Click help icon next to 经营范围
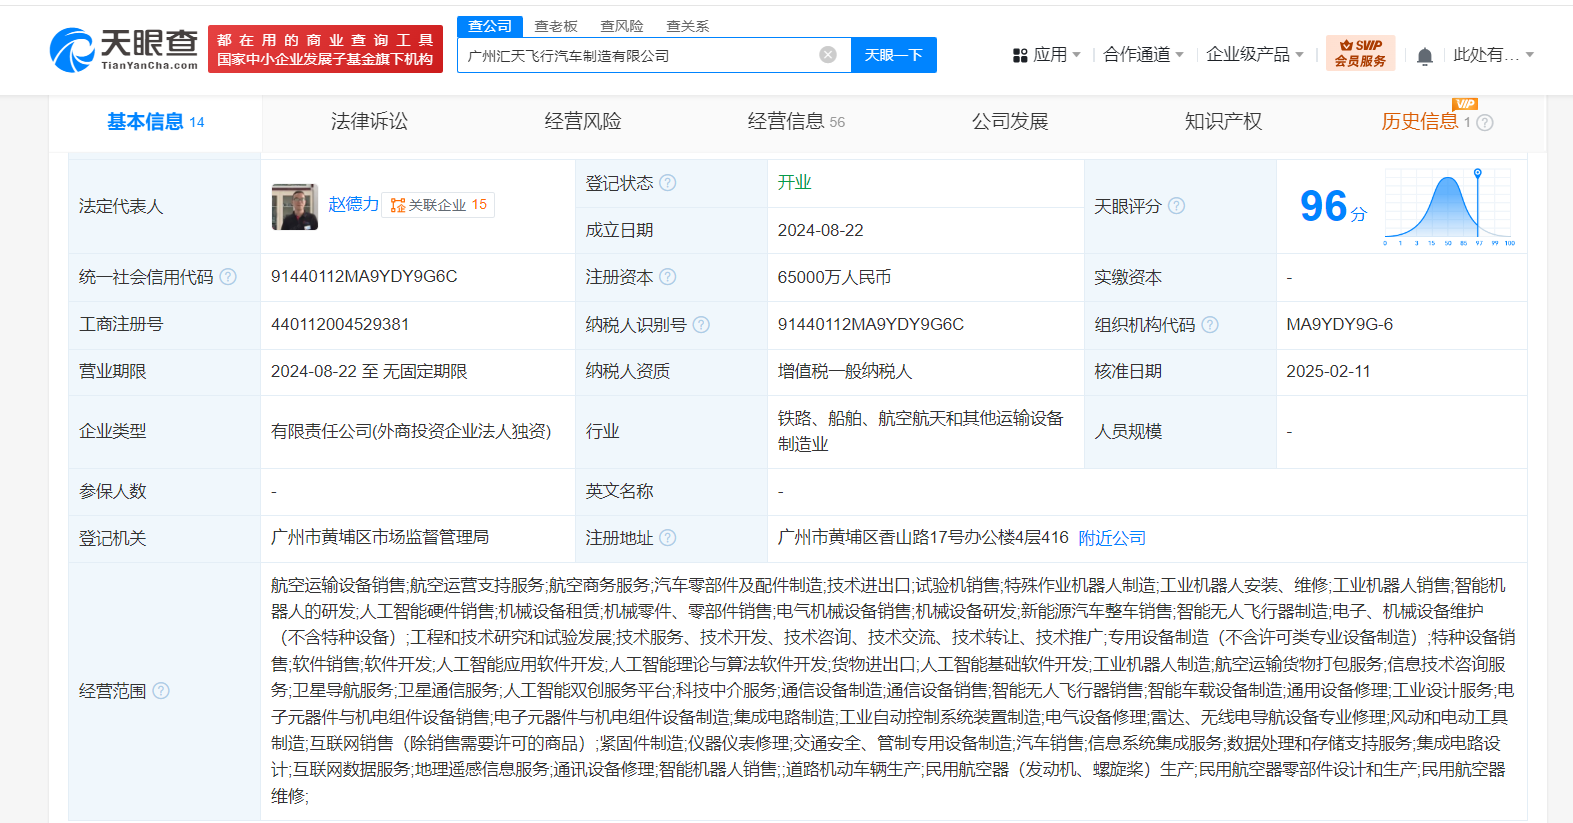Screen dimensions: 1573x823 click(x=161, y=691)
